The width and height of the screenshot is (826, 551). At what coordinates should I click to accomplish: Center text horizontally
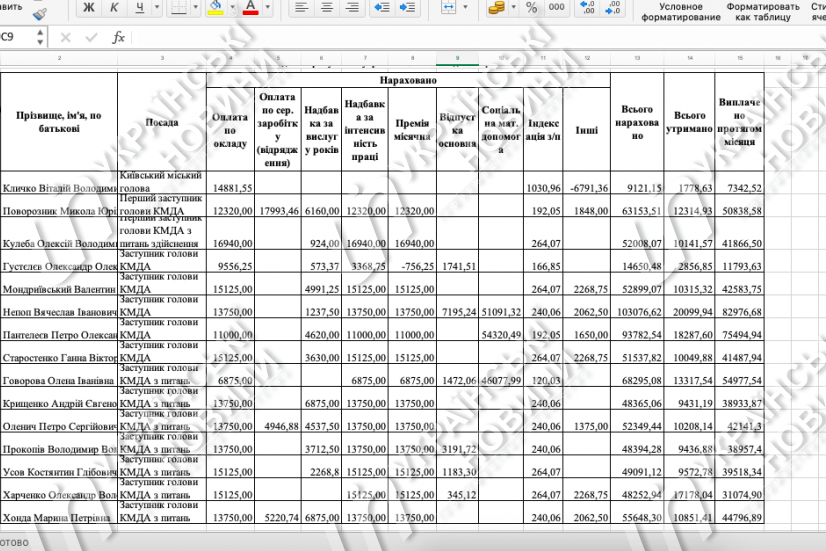(327, 7)
